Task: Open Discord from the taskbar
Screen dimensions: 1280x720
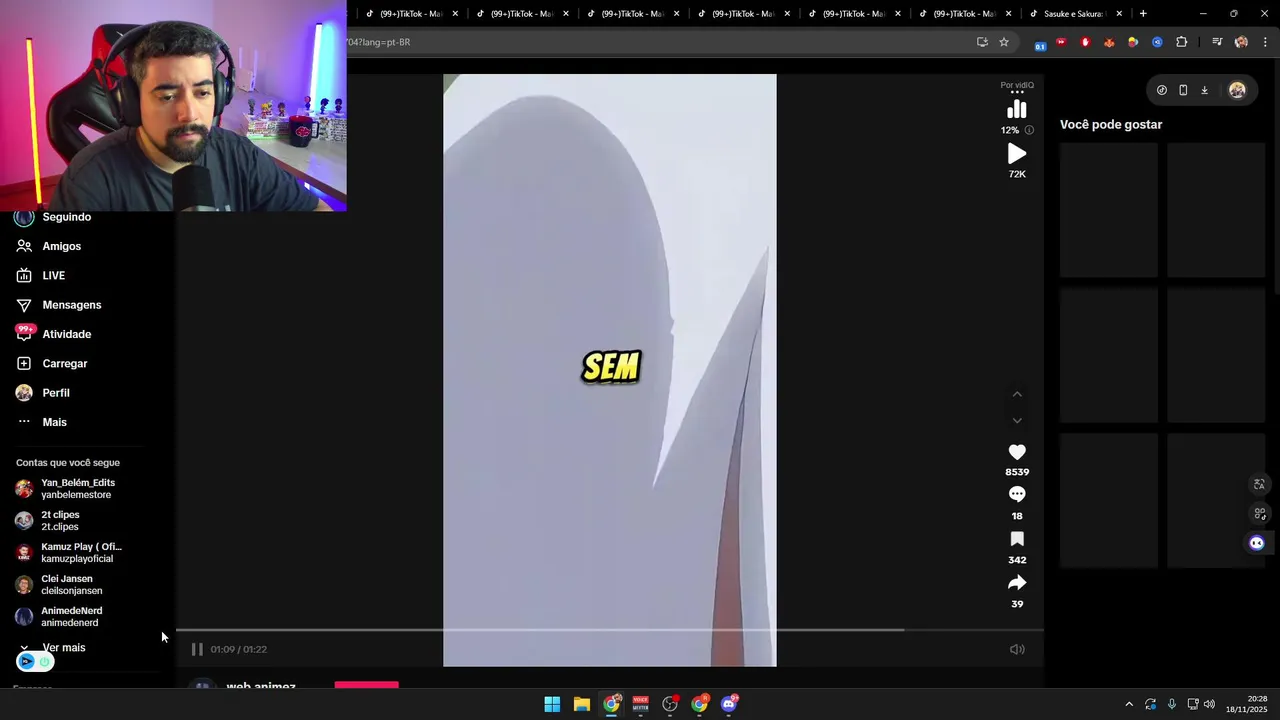Action: (730, 704)
